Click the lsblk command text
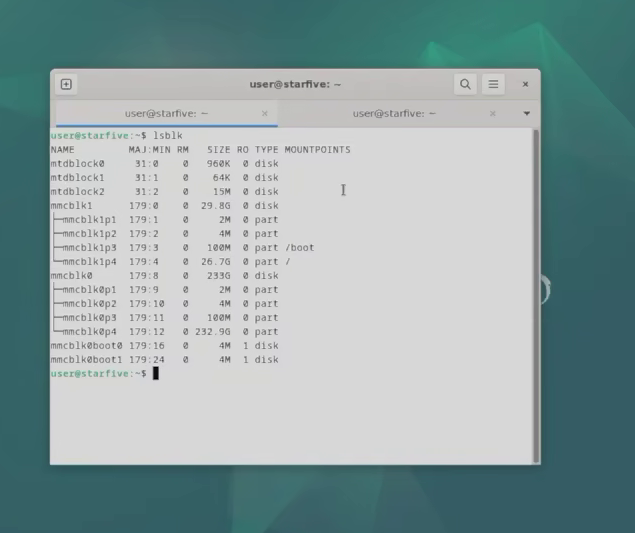Viewport: 635px width, 533px height. coord(168,136)
